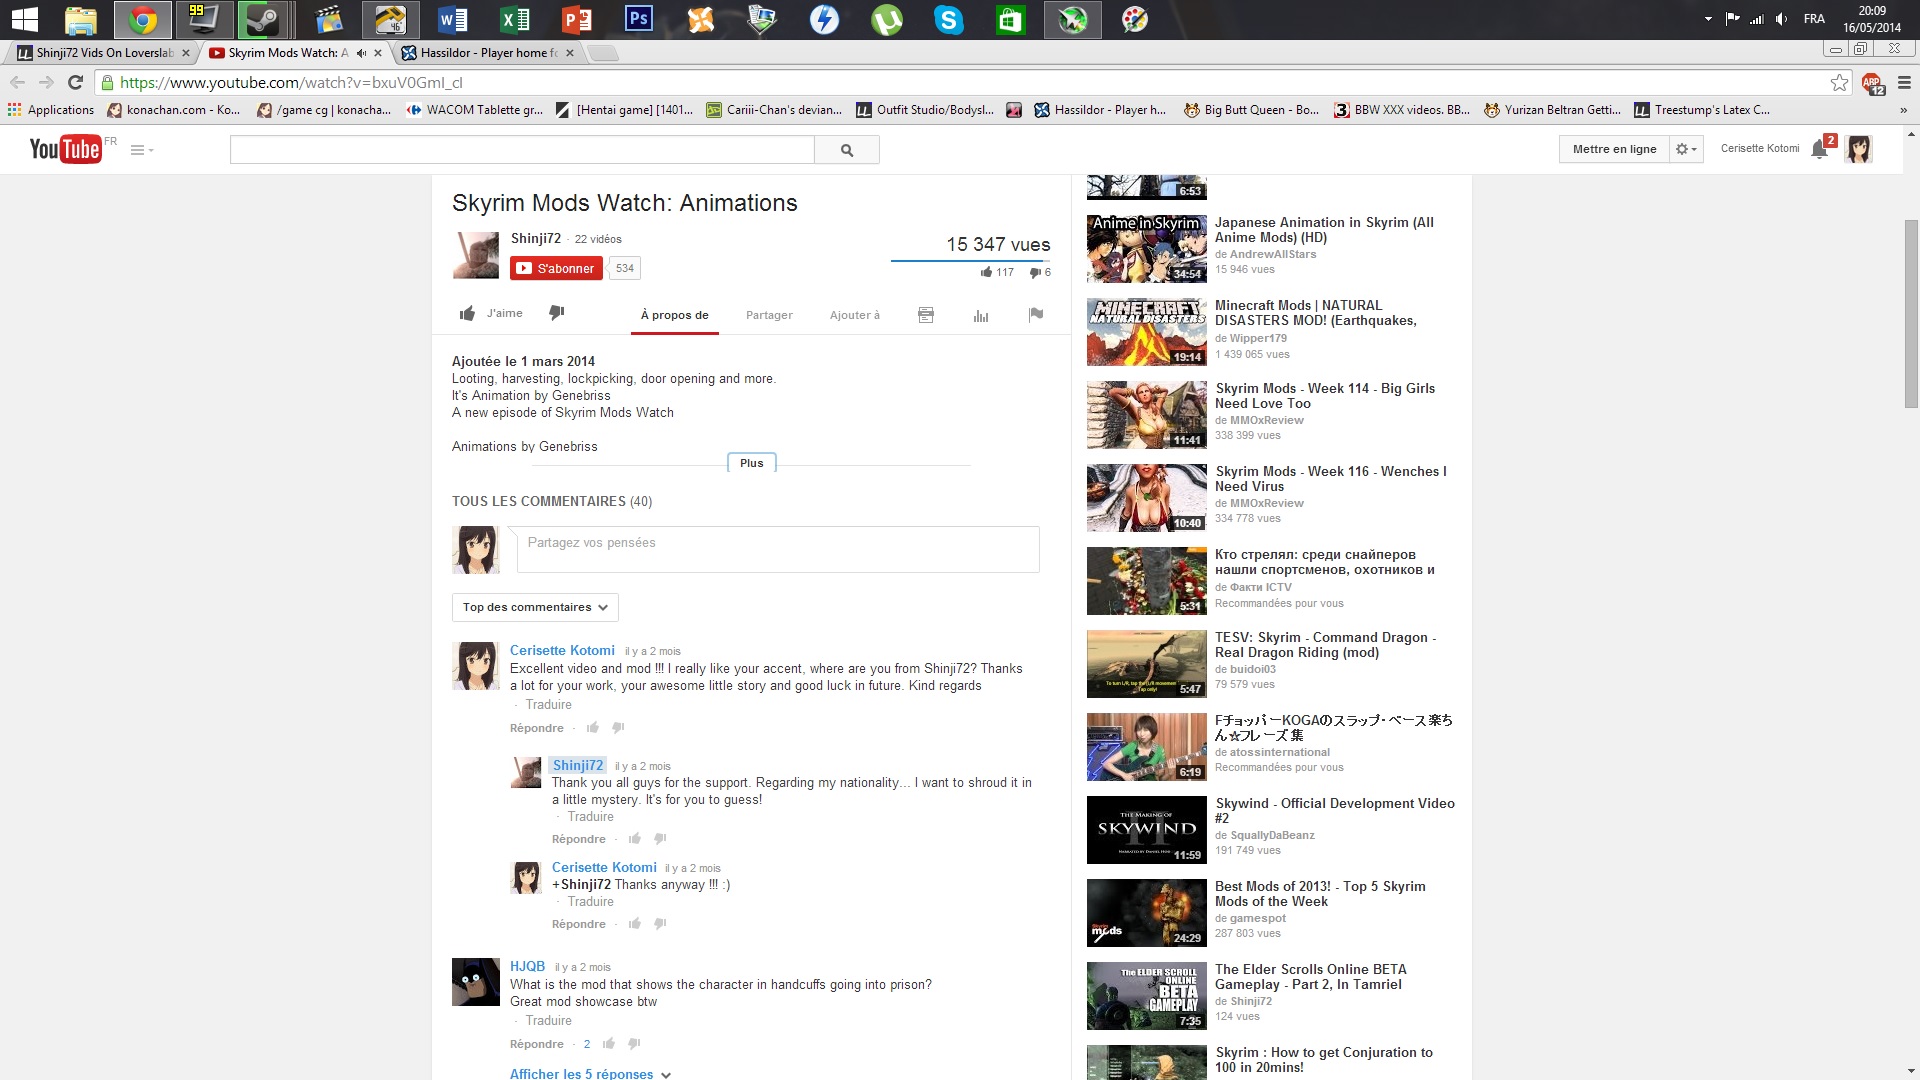Thumbs down Cerisette Kotomi's top comment
This screenshot has width=1920, height=1080.
click(618, 728)
